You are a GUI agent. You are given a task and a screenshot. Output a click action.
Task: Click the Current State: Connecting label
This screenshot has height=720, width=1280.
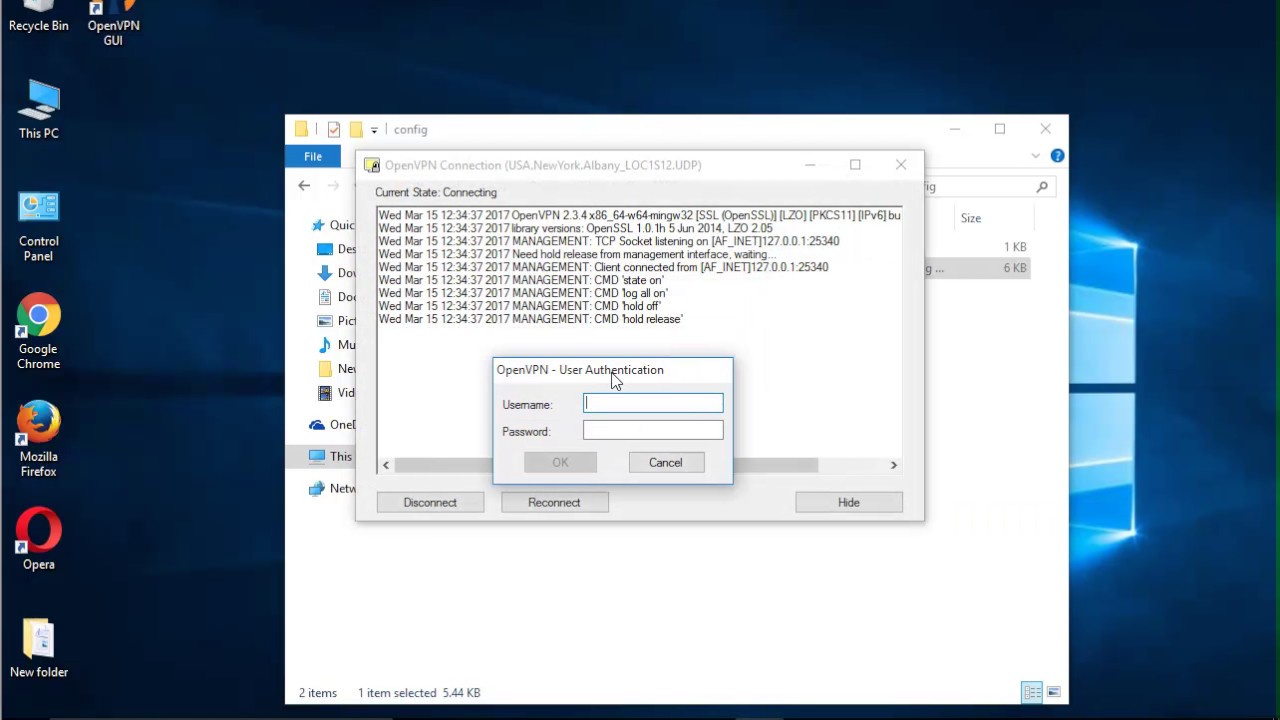coord(436,192)
